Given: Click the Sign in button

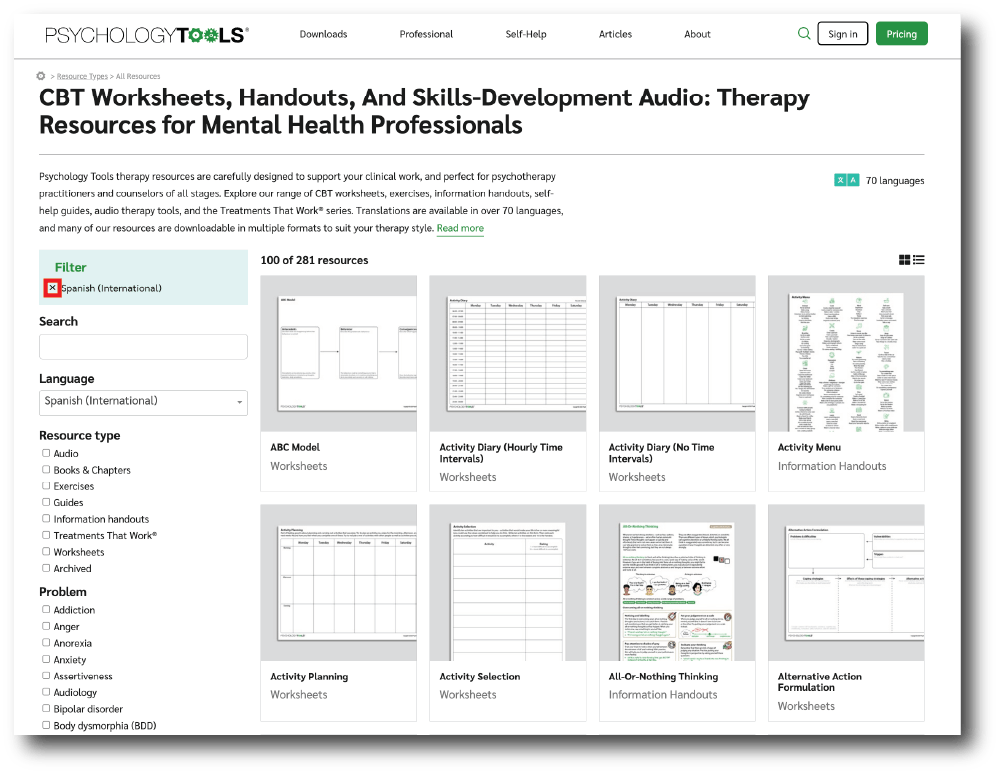Looking at the screenshot, I should point(842,34).
